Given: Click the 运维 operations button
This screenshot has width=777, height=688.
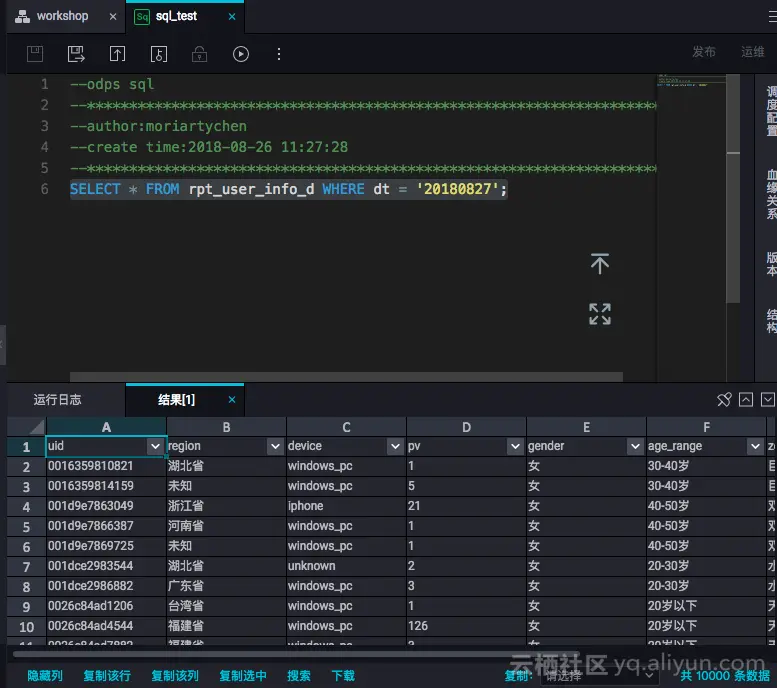Looking at the screenshot, I should [753, 52].
